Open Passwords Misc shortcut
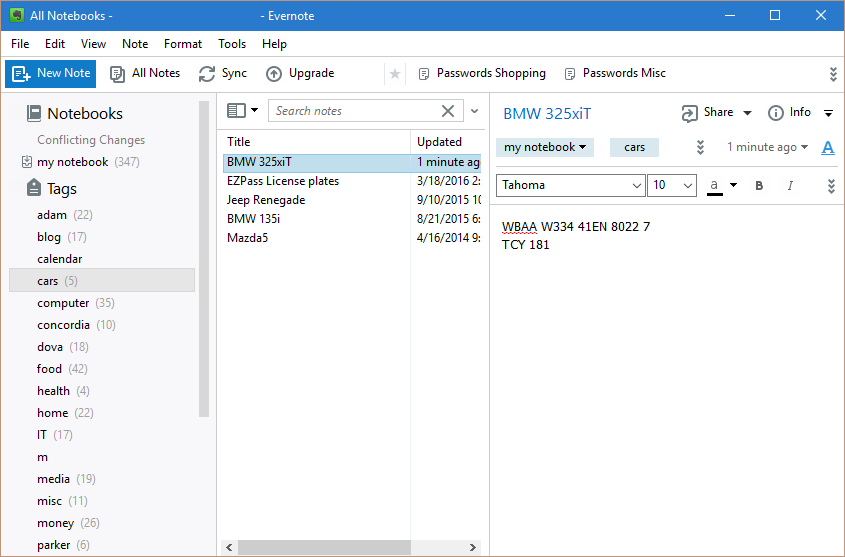 click(x=615, y=73)
